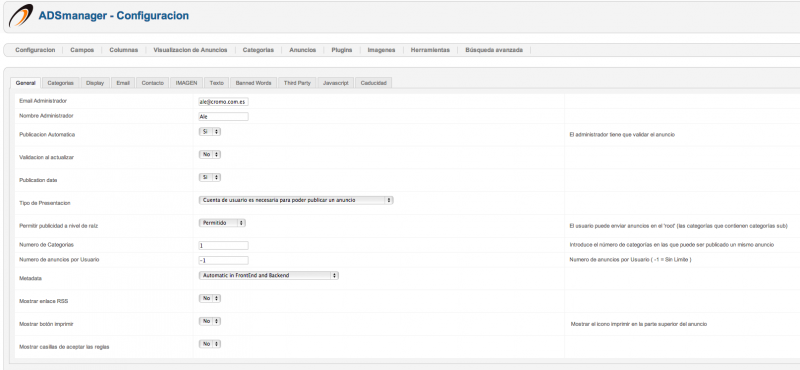
Task: Click the ADSmanager logo icon
Action: (21, 16)
